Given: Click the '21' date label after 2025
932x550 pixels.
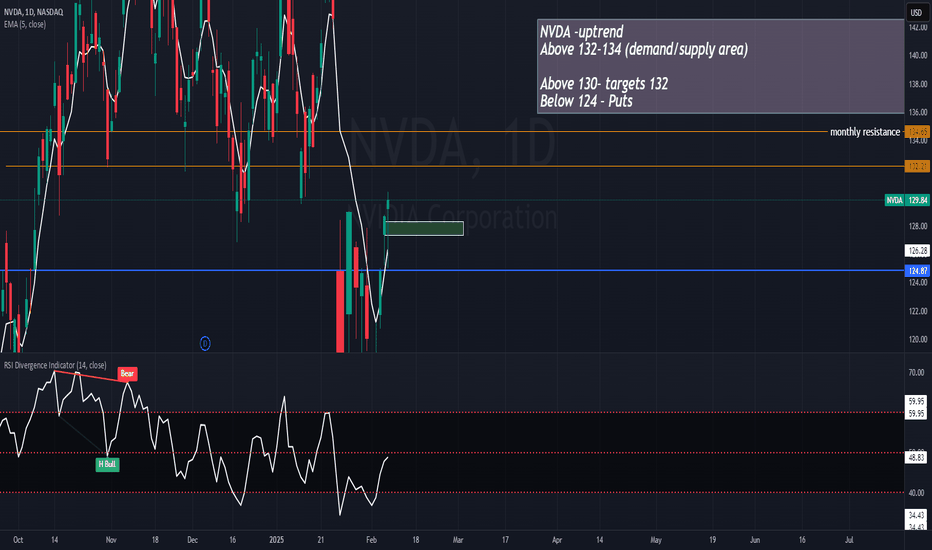Looking at the screenshot, I should tap(321, 540).
